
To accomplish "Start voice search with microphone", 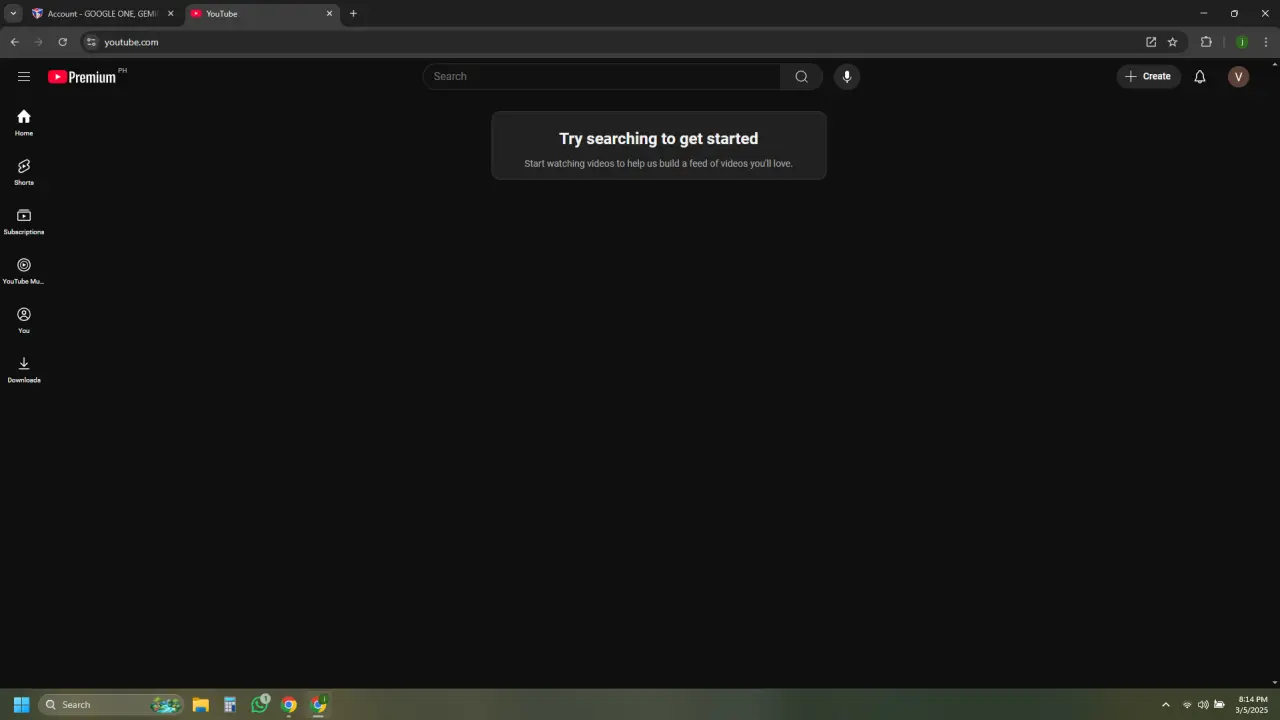I will [x=847, y=77].
